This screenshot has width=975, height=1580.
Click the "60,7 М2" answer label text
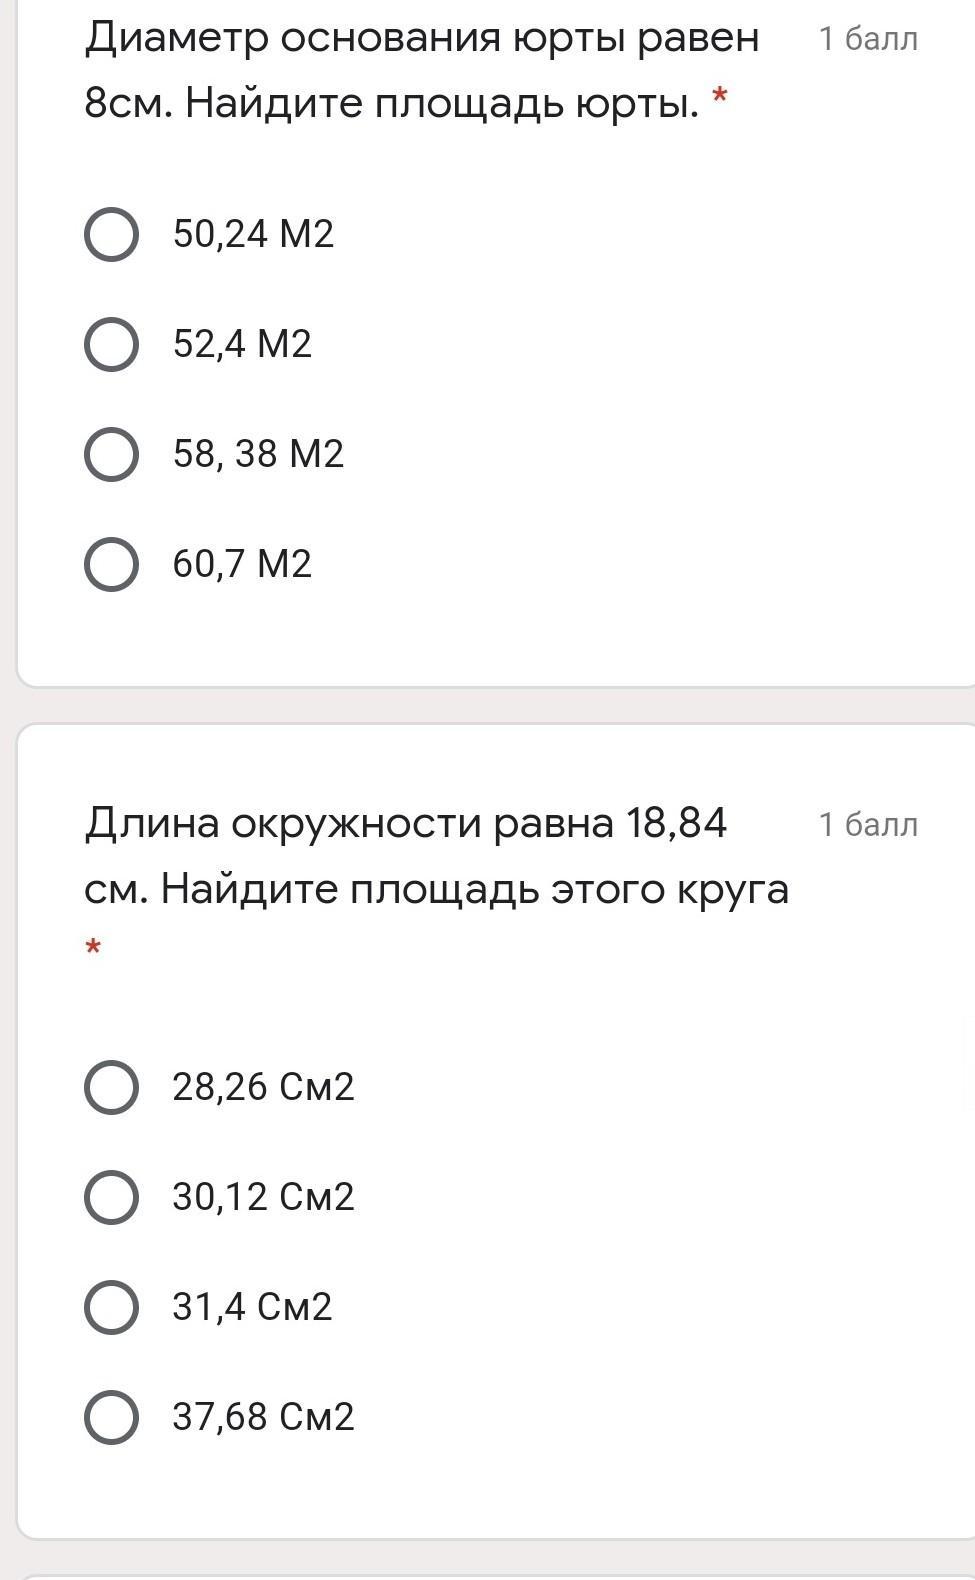242,565
